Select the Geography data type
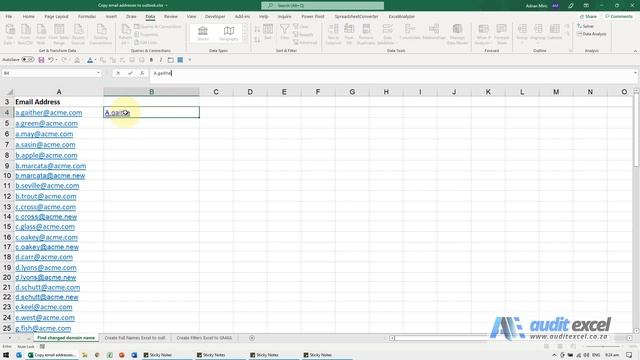Image resolution: width=640 pixels, height=360 pixels. 229,33
